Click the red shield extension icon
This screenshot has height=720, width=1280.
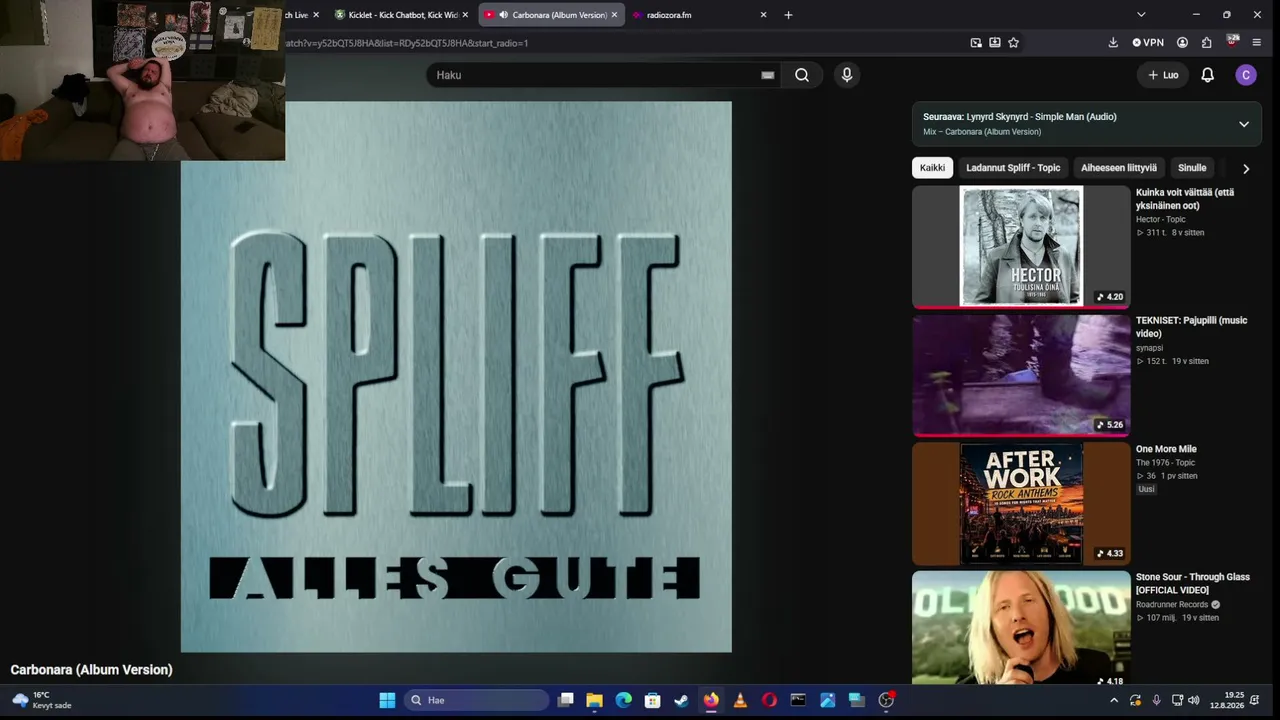point(1232,42)
